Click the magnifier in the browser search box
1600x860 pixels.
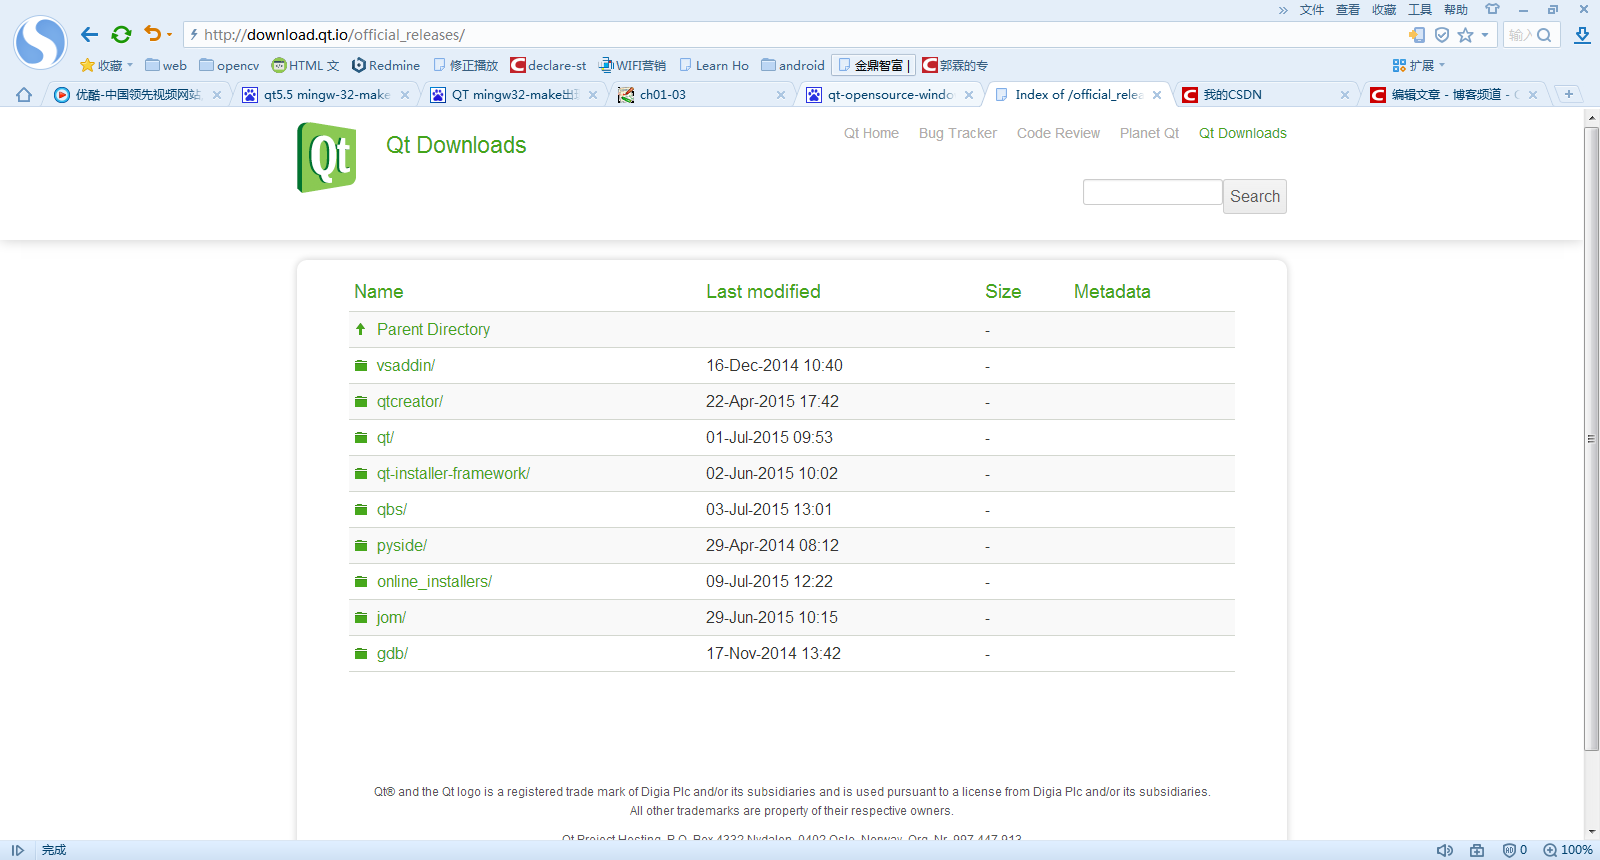point(1544,35)
